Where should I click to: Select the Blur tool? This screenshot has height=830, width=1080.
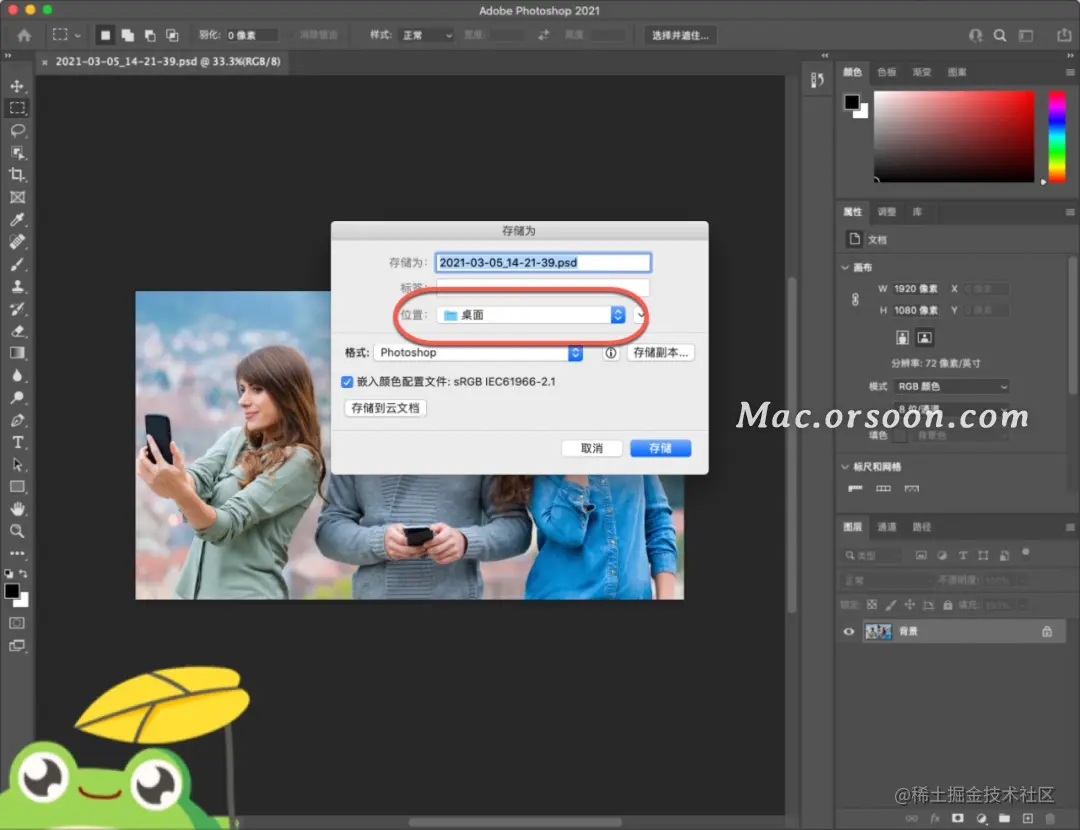point(17,375)
